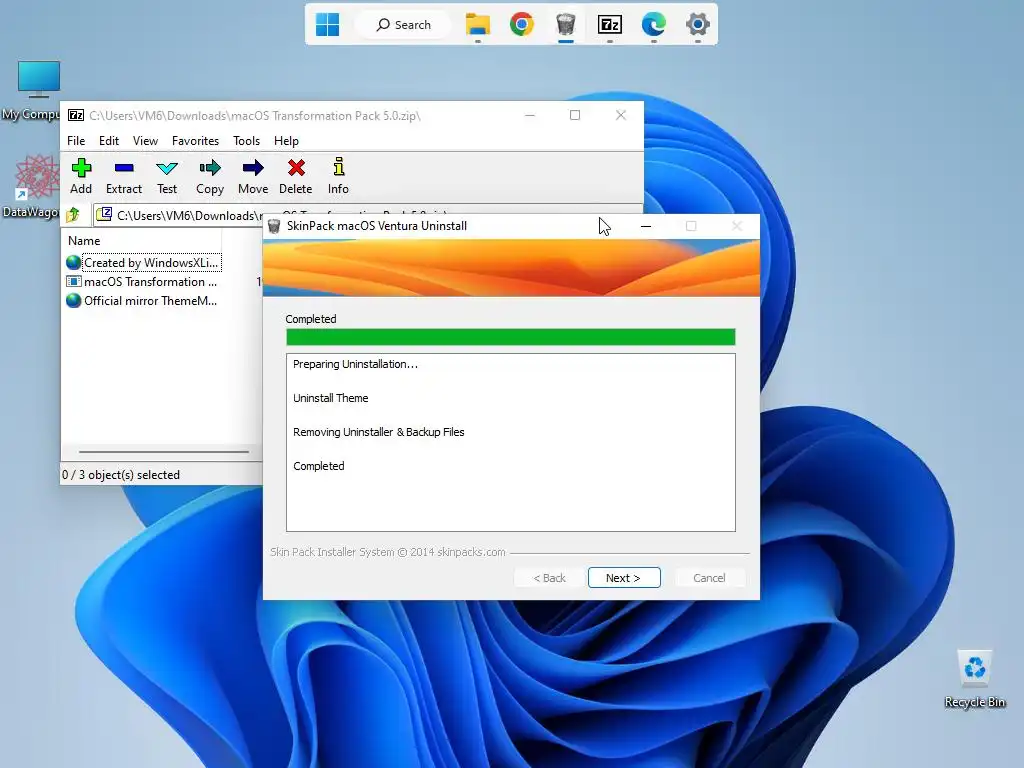Click the green Completed progress bar
This screenshot has width=1024, height=768.
(511, 337)
